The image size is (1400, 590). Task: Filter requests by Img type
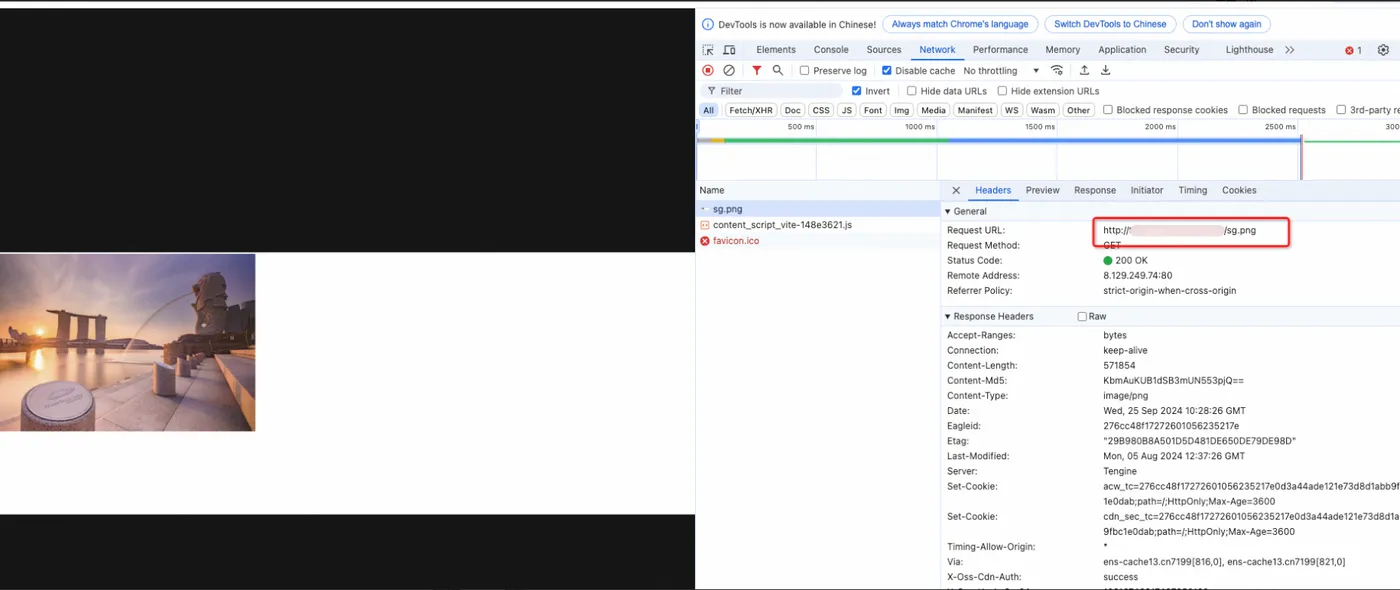coord(902,110)
